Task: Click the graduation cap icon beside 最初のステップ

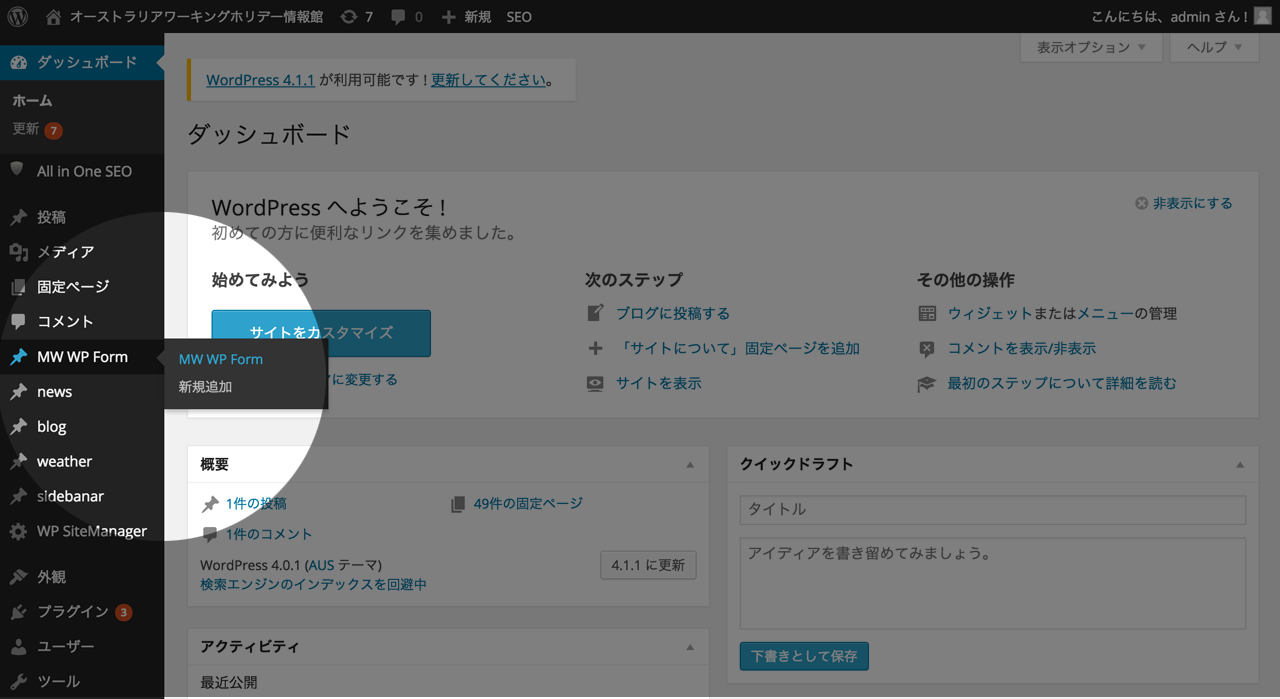Action: [927, 383]
